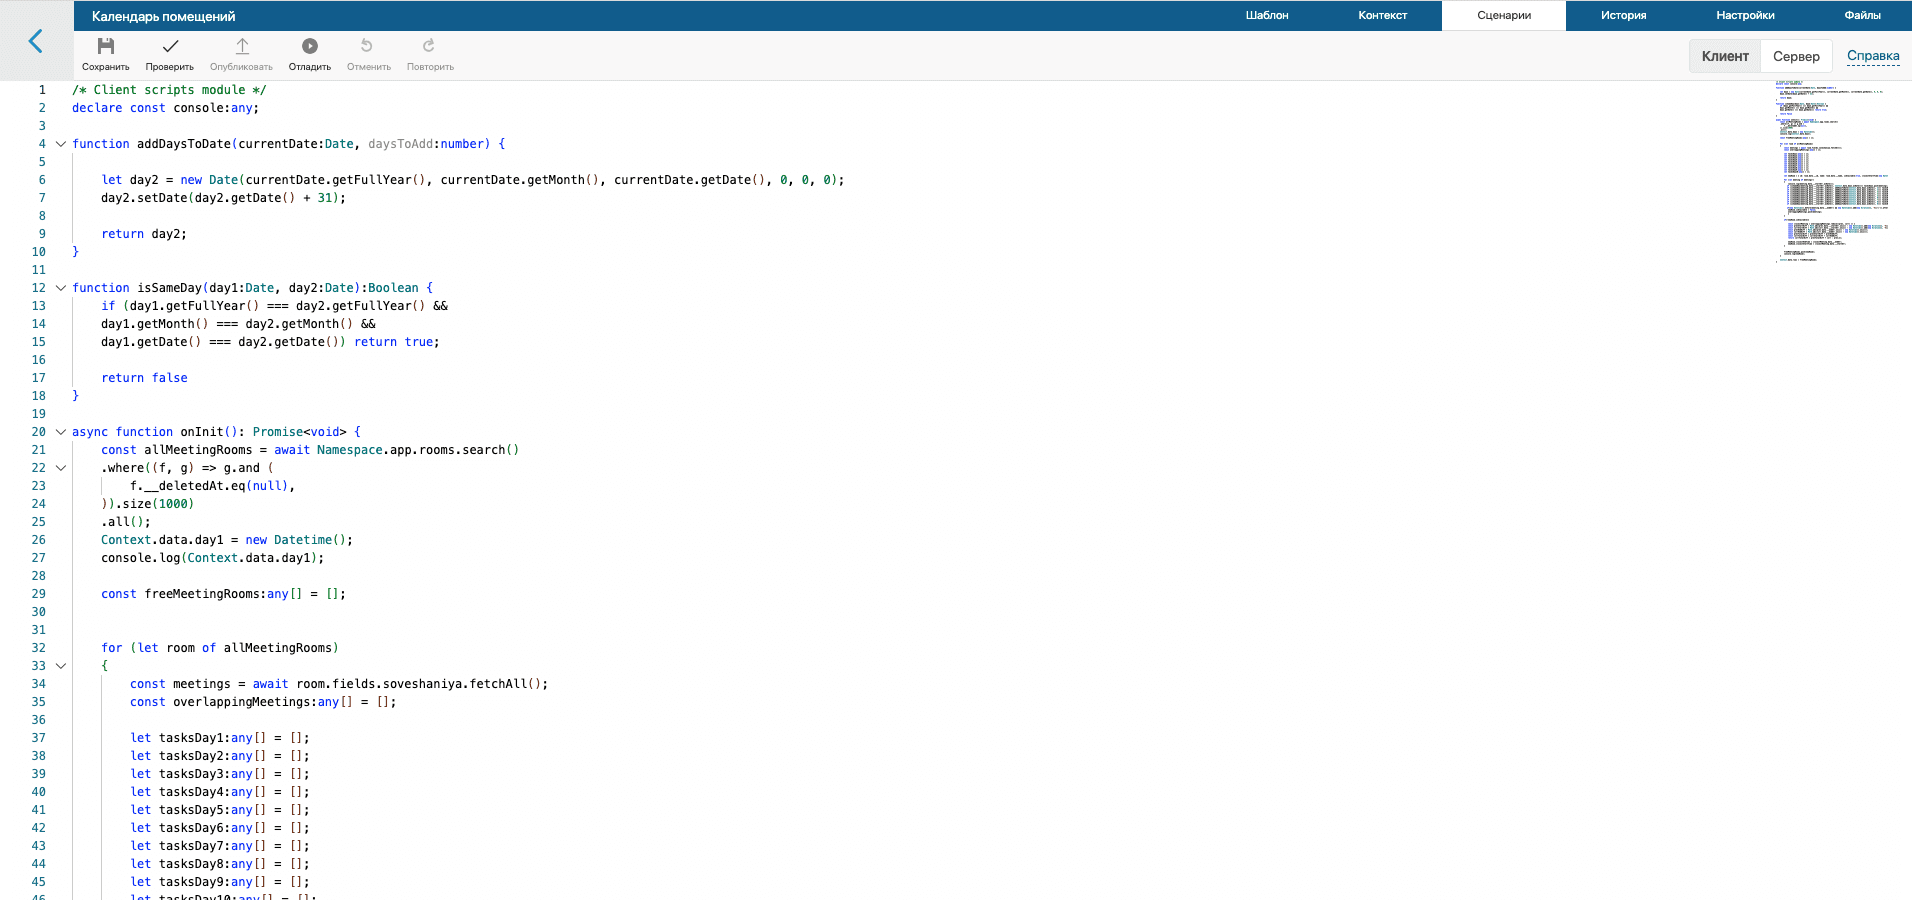1912x906 pixels.
Task: Click line number 26 in the gutter
Action: [38, 539]
